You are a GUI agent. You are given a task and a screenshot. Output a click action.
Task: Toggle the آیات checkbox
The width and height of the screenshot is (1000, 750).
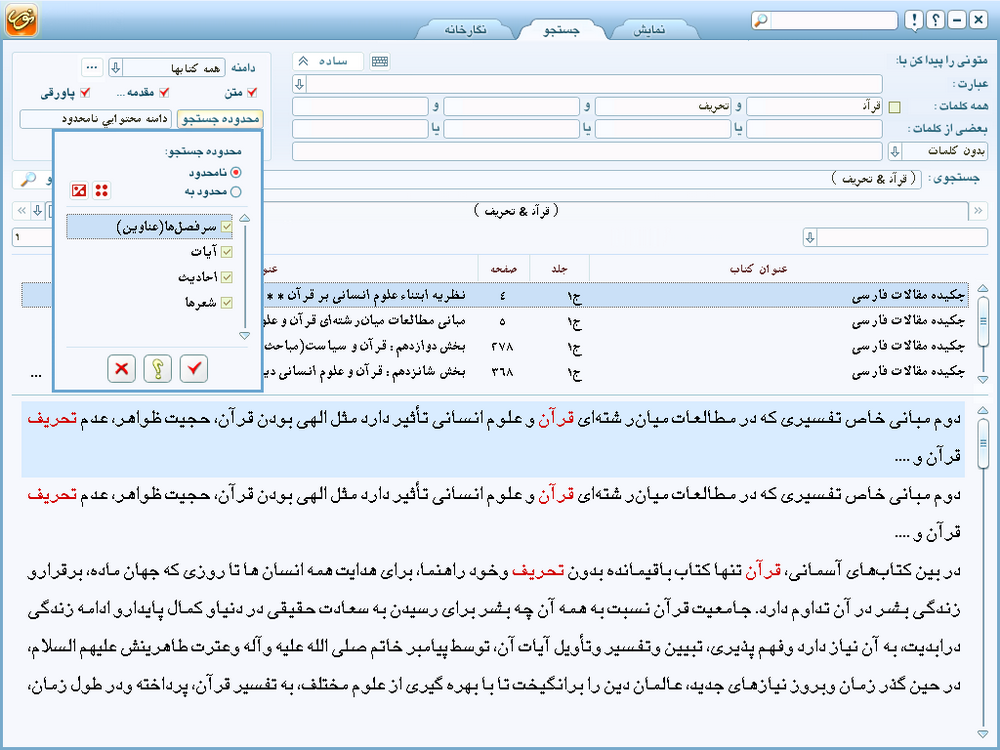pos(226,252)
